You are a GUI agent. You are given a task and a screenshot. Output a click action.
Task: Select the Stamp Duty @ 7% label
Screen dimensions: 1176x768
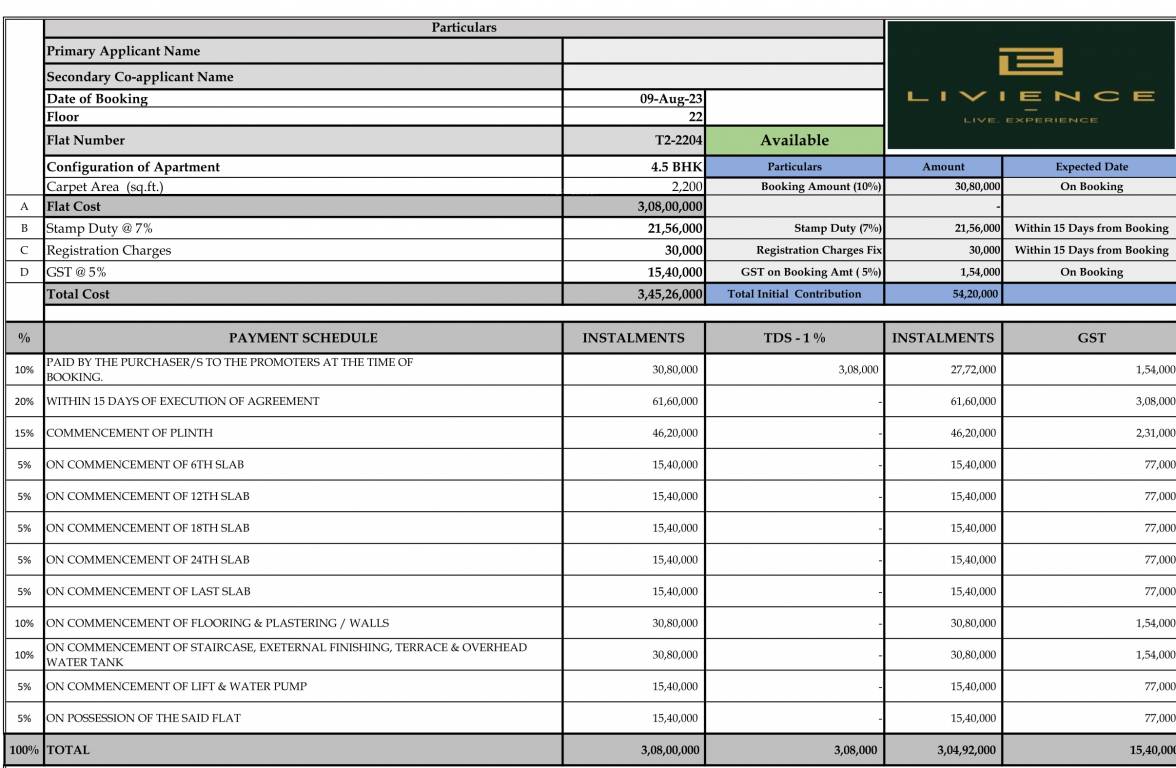100,229
